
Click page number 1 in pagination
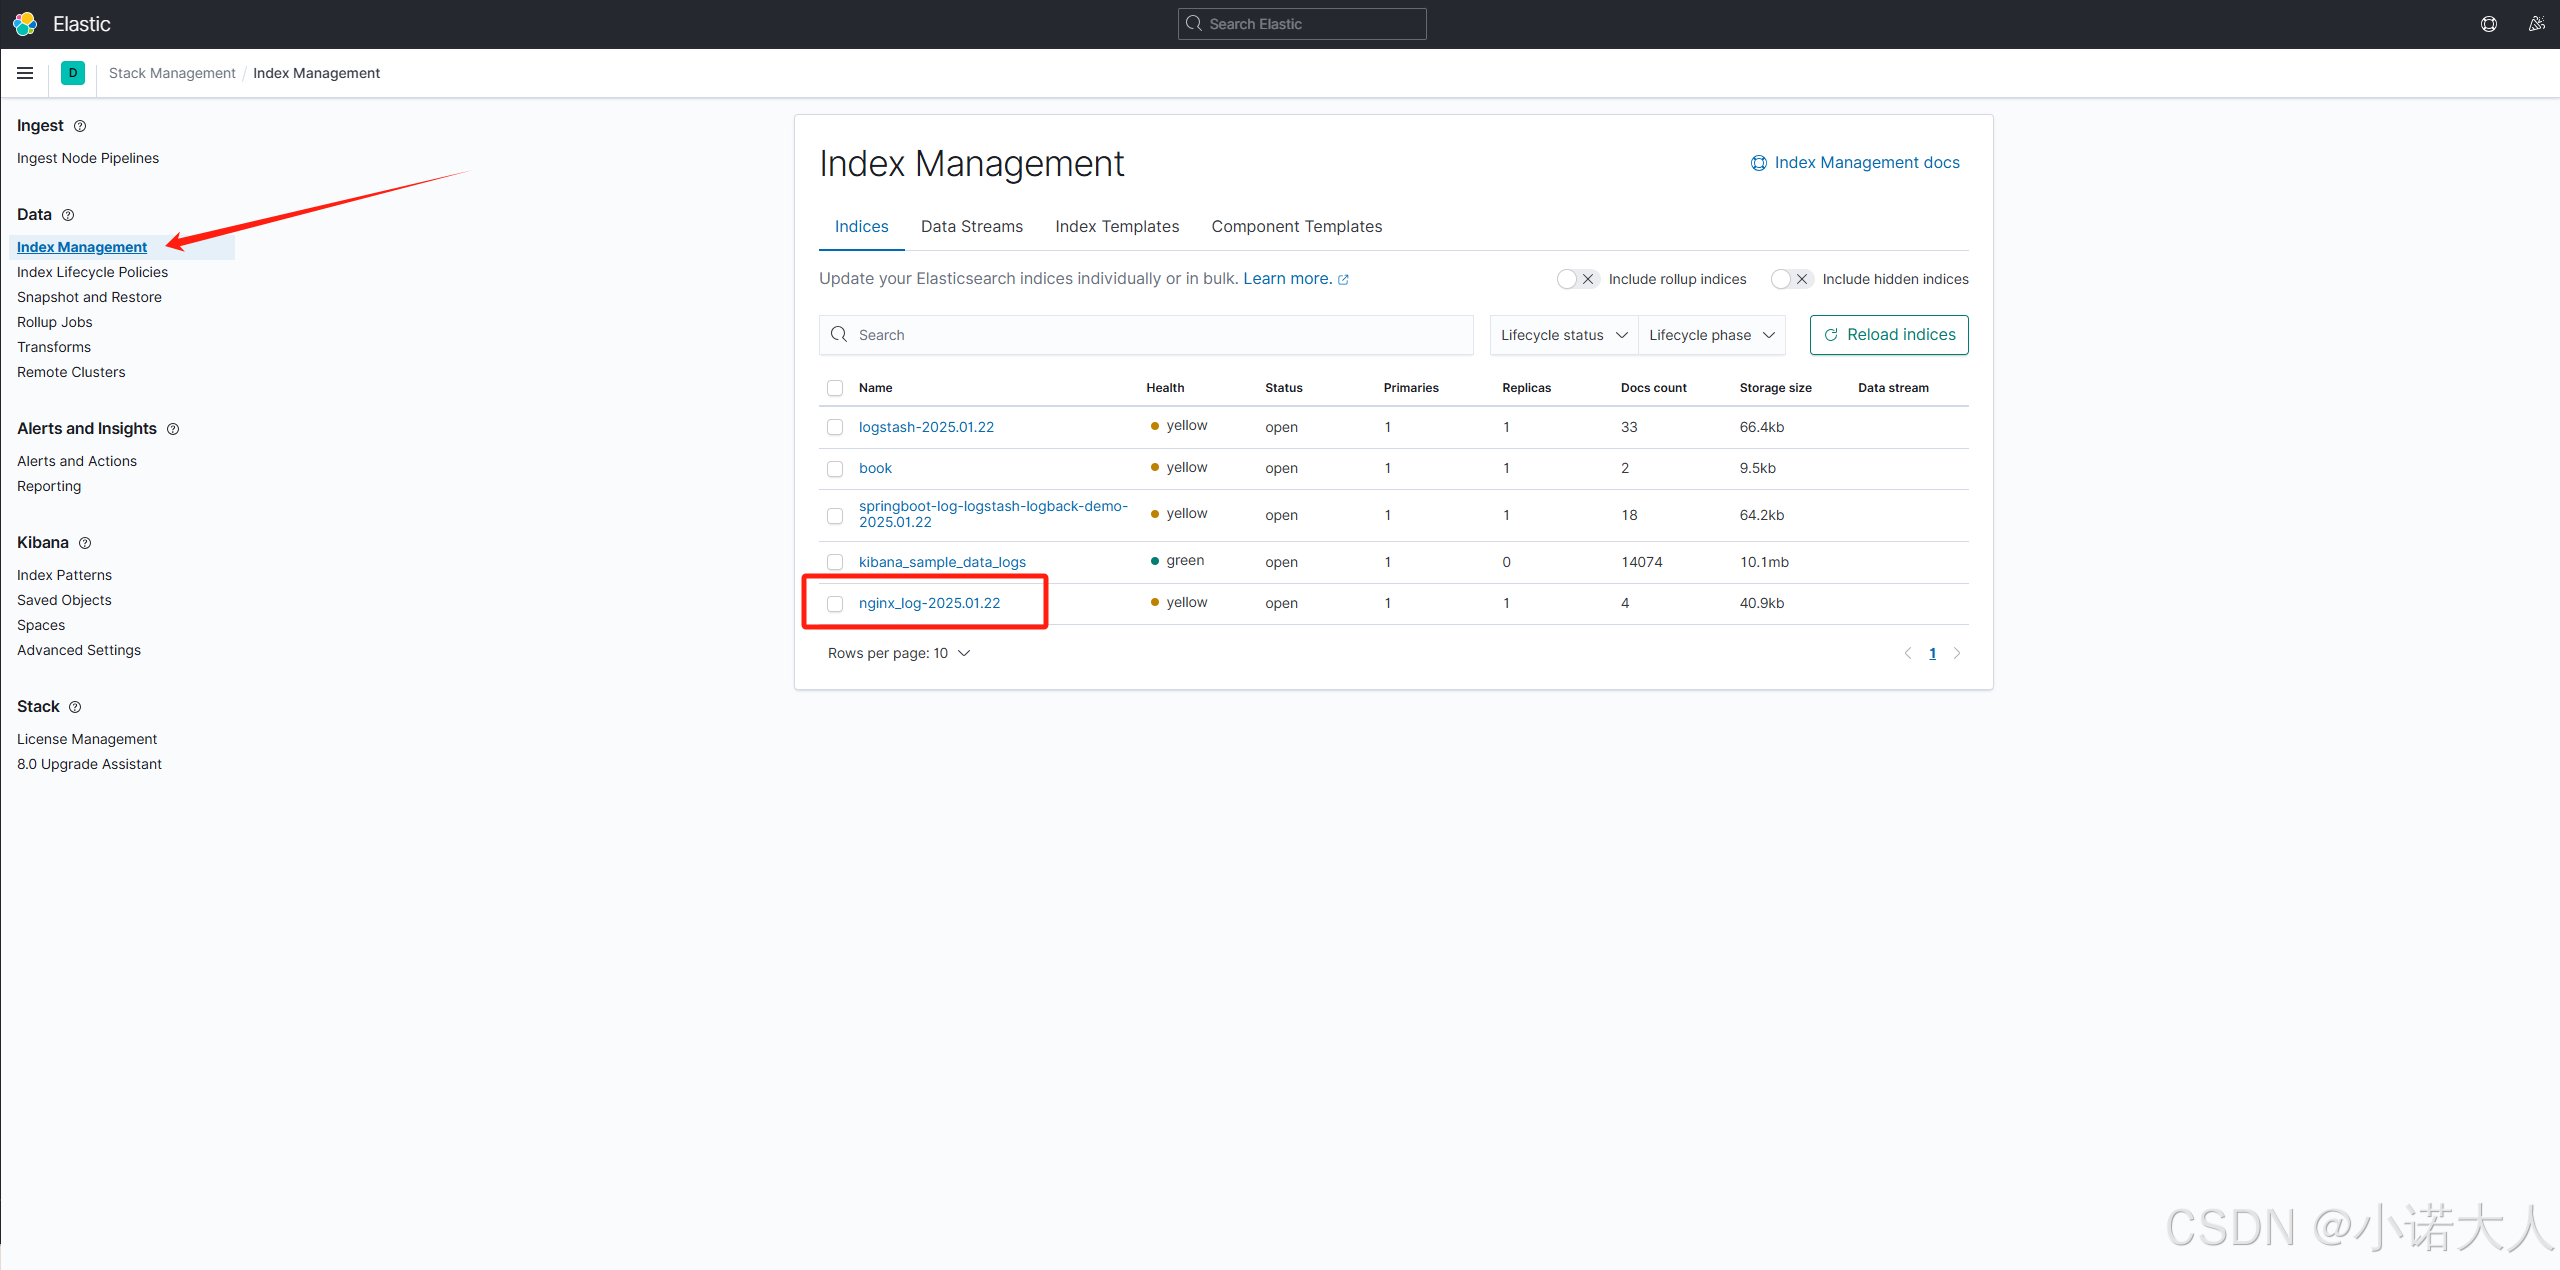pyautogui.click(x=1932, y=654)
